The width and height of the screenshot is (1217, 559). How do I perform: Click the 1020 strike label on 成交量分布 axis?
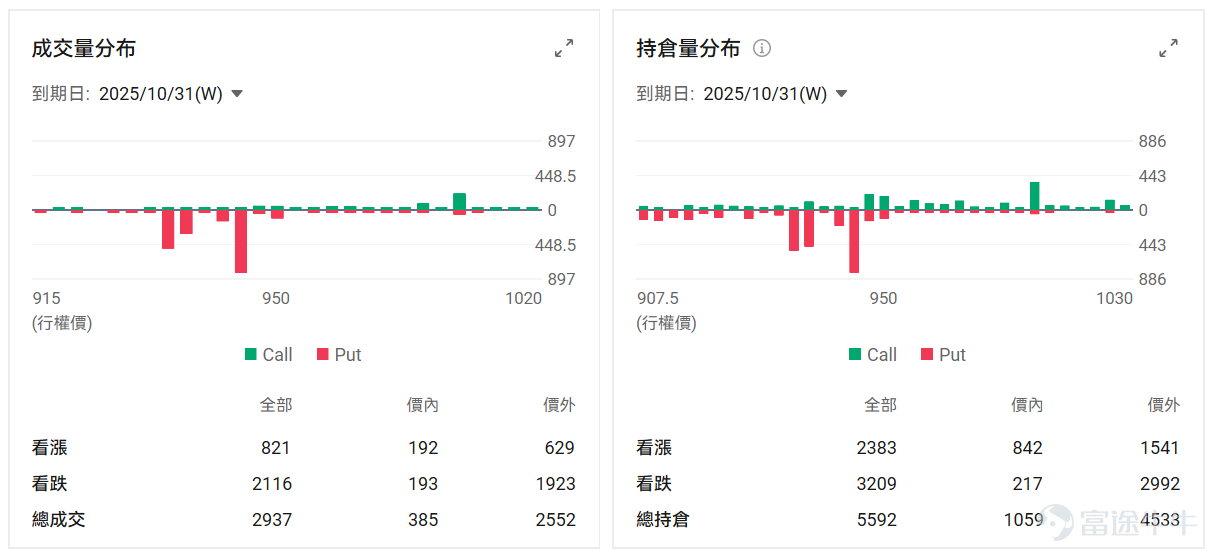[x=523, y=298]
